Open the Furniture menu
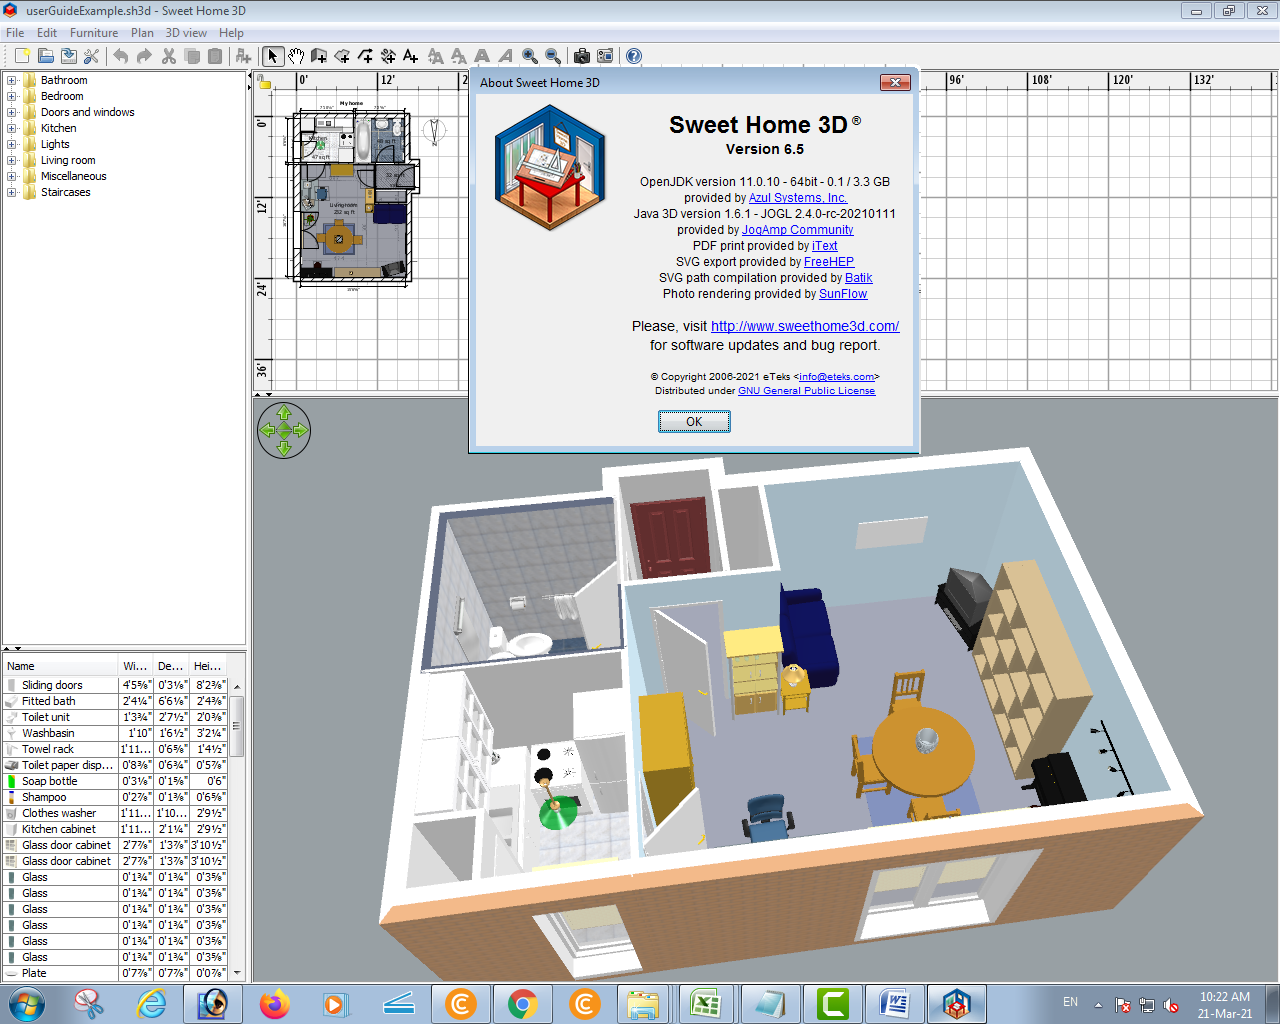Viewport: 1280px width, 1024px height. 94,33
